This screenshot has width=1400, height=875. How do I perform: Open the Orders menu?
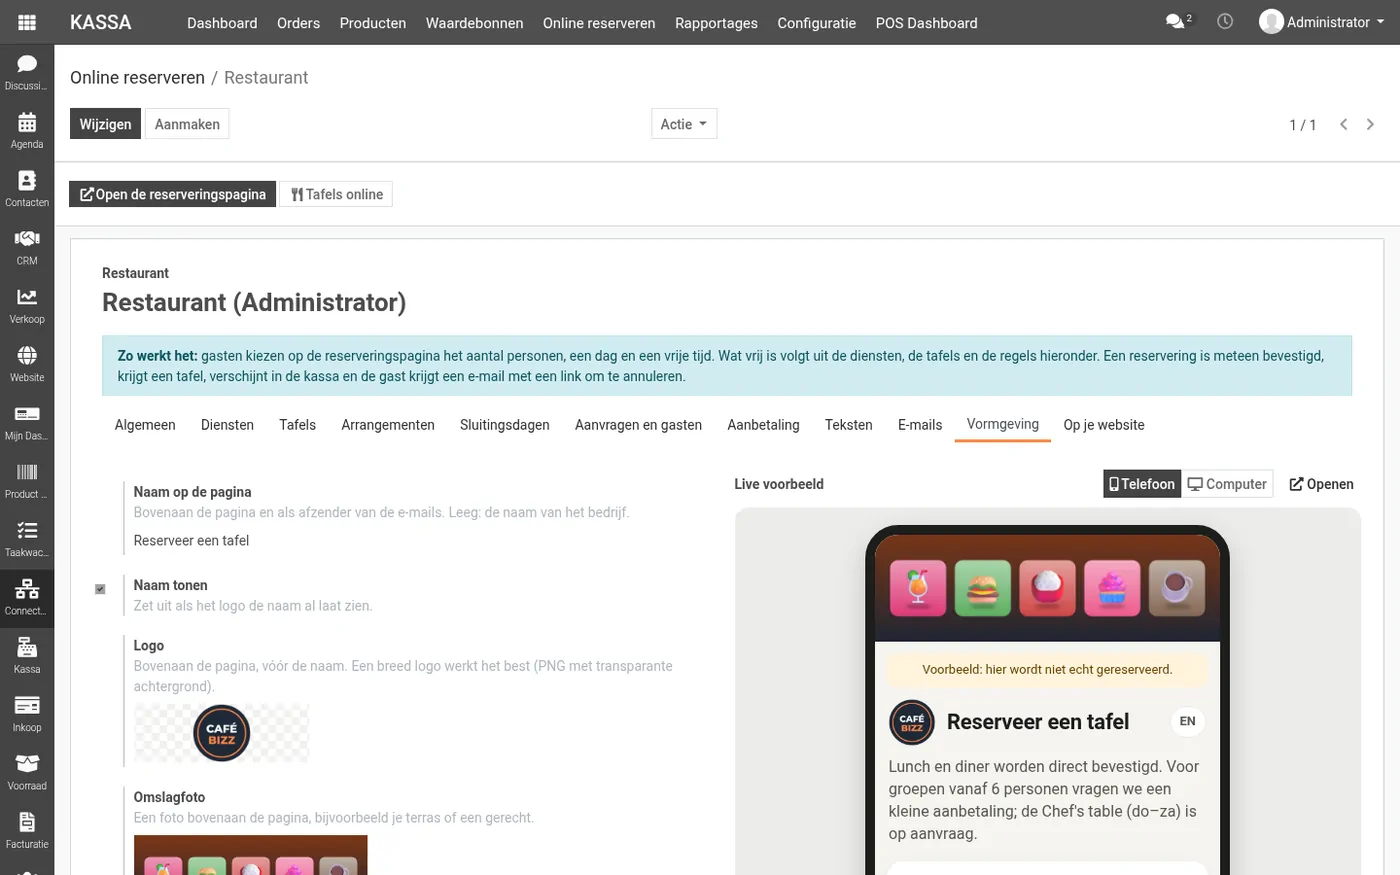298,22
